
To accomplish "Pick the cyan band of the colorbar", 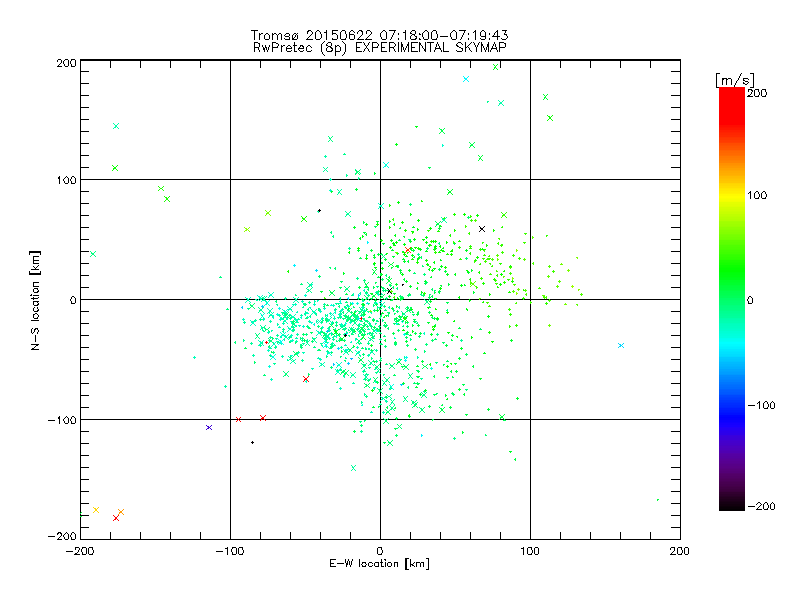I will click(x=732, y=347).
